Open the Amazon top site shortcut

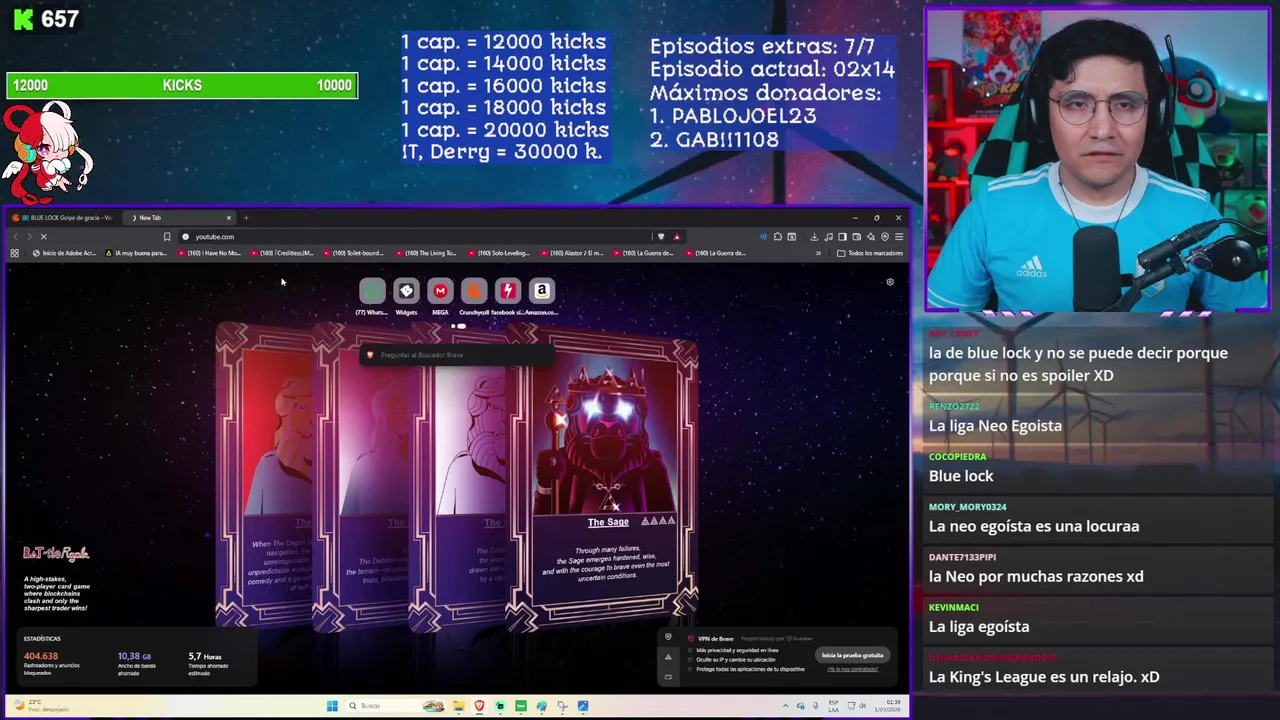click(542, 291)
